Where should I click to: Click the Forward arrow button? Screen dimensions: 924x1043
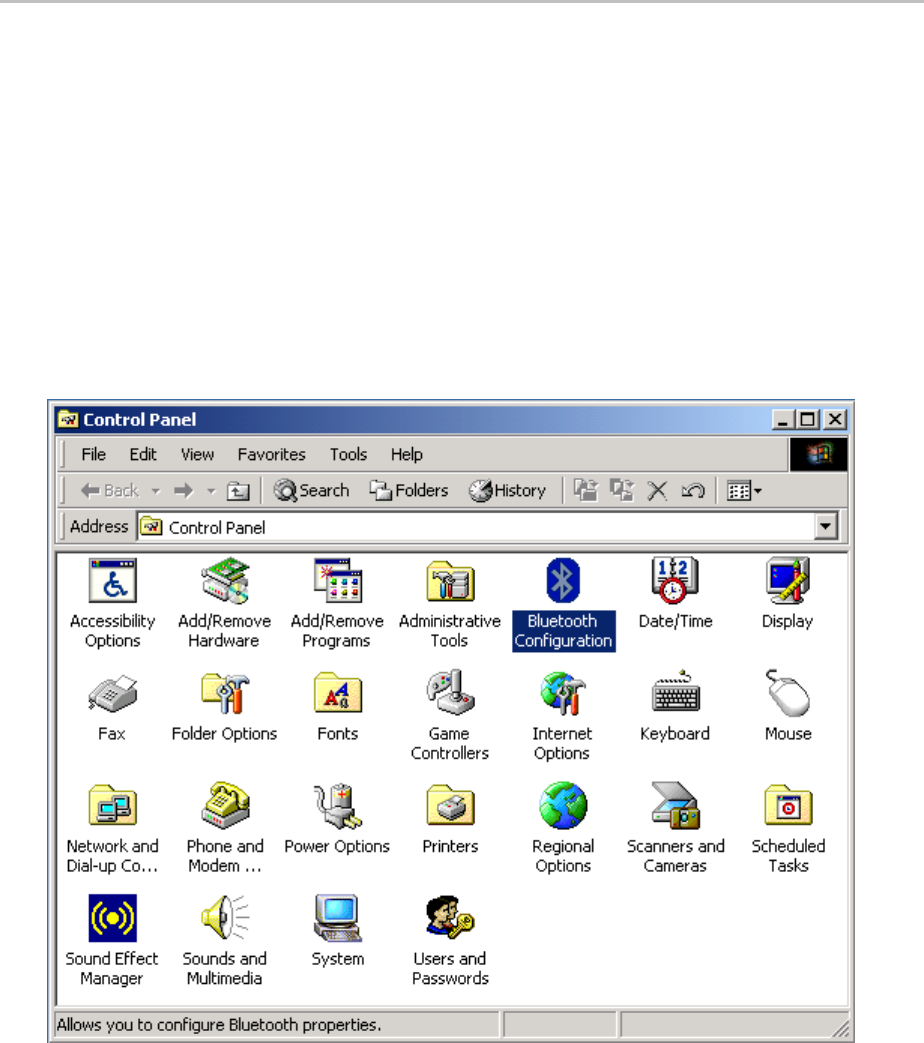(x=184, y=491)
